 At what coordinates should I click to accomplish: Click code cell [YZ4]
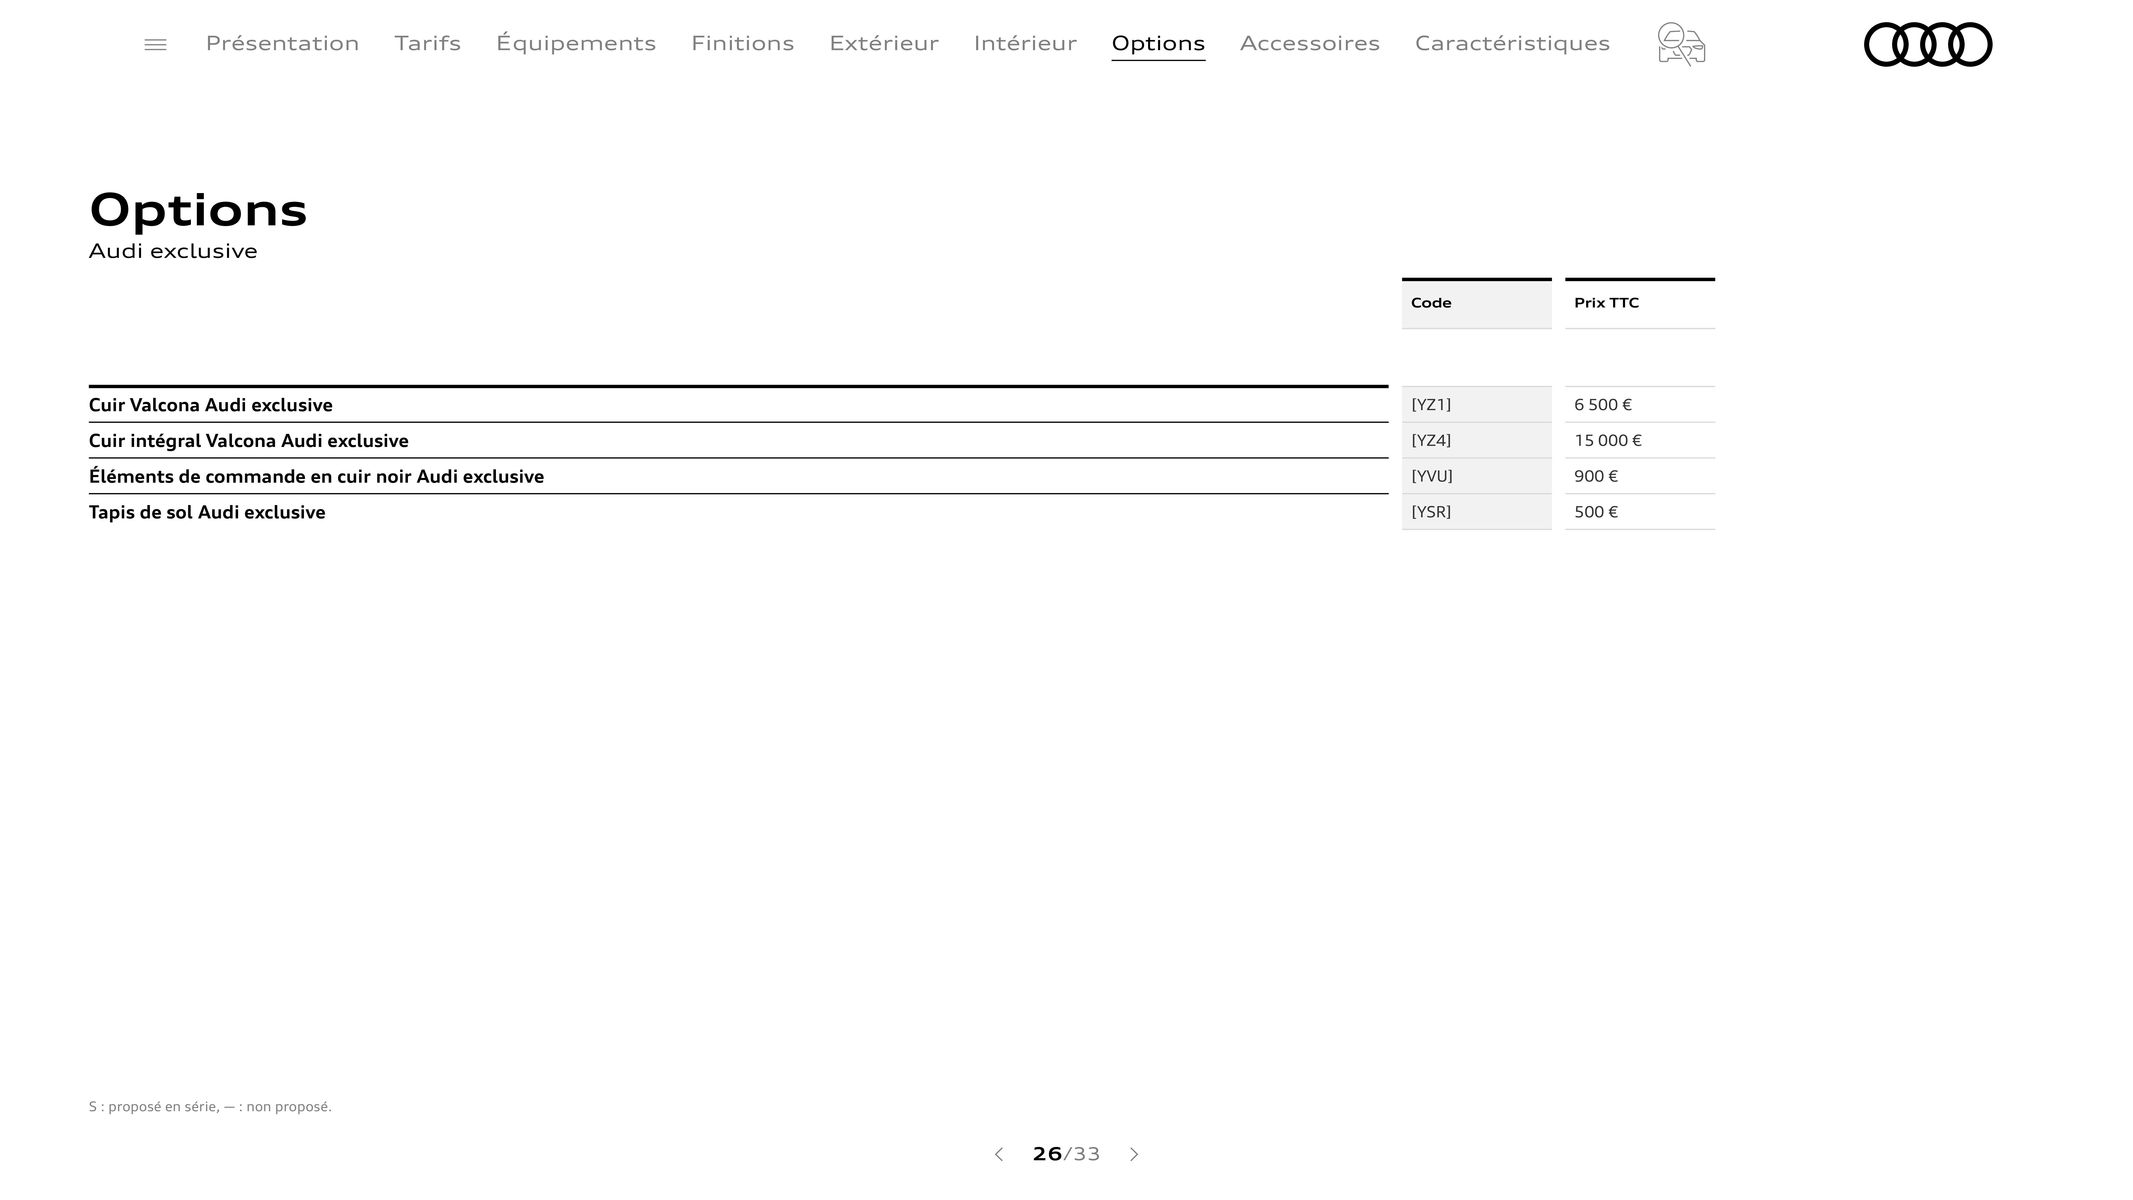pyautogui.click(x=1476, y=441)
